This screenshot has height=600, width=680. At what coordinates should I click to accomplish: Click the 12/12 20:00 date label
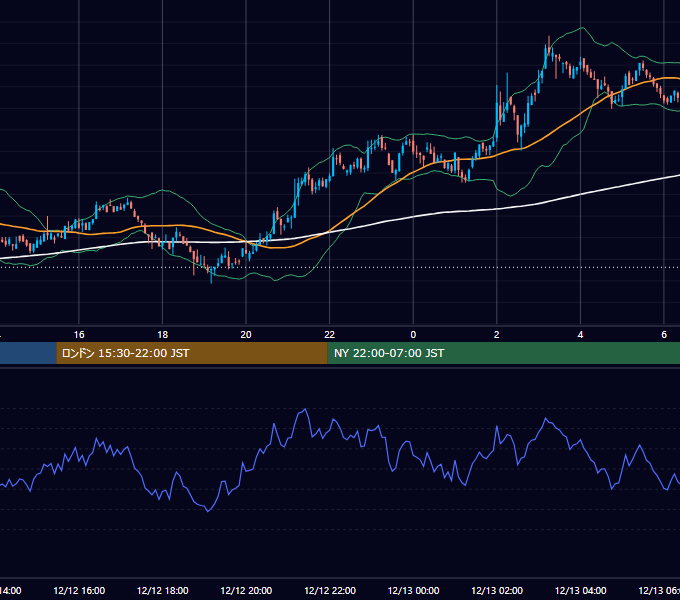[x=246, y=590]
